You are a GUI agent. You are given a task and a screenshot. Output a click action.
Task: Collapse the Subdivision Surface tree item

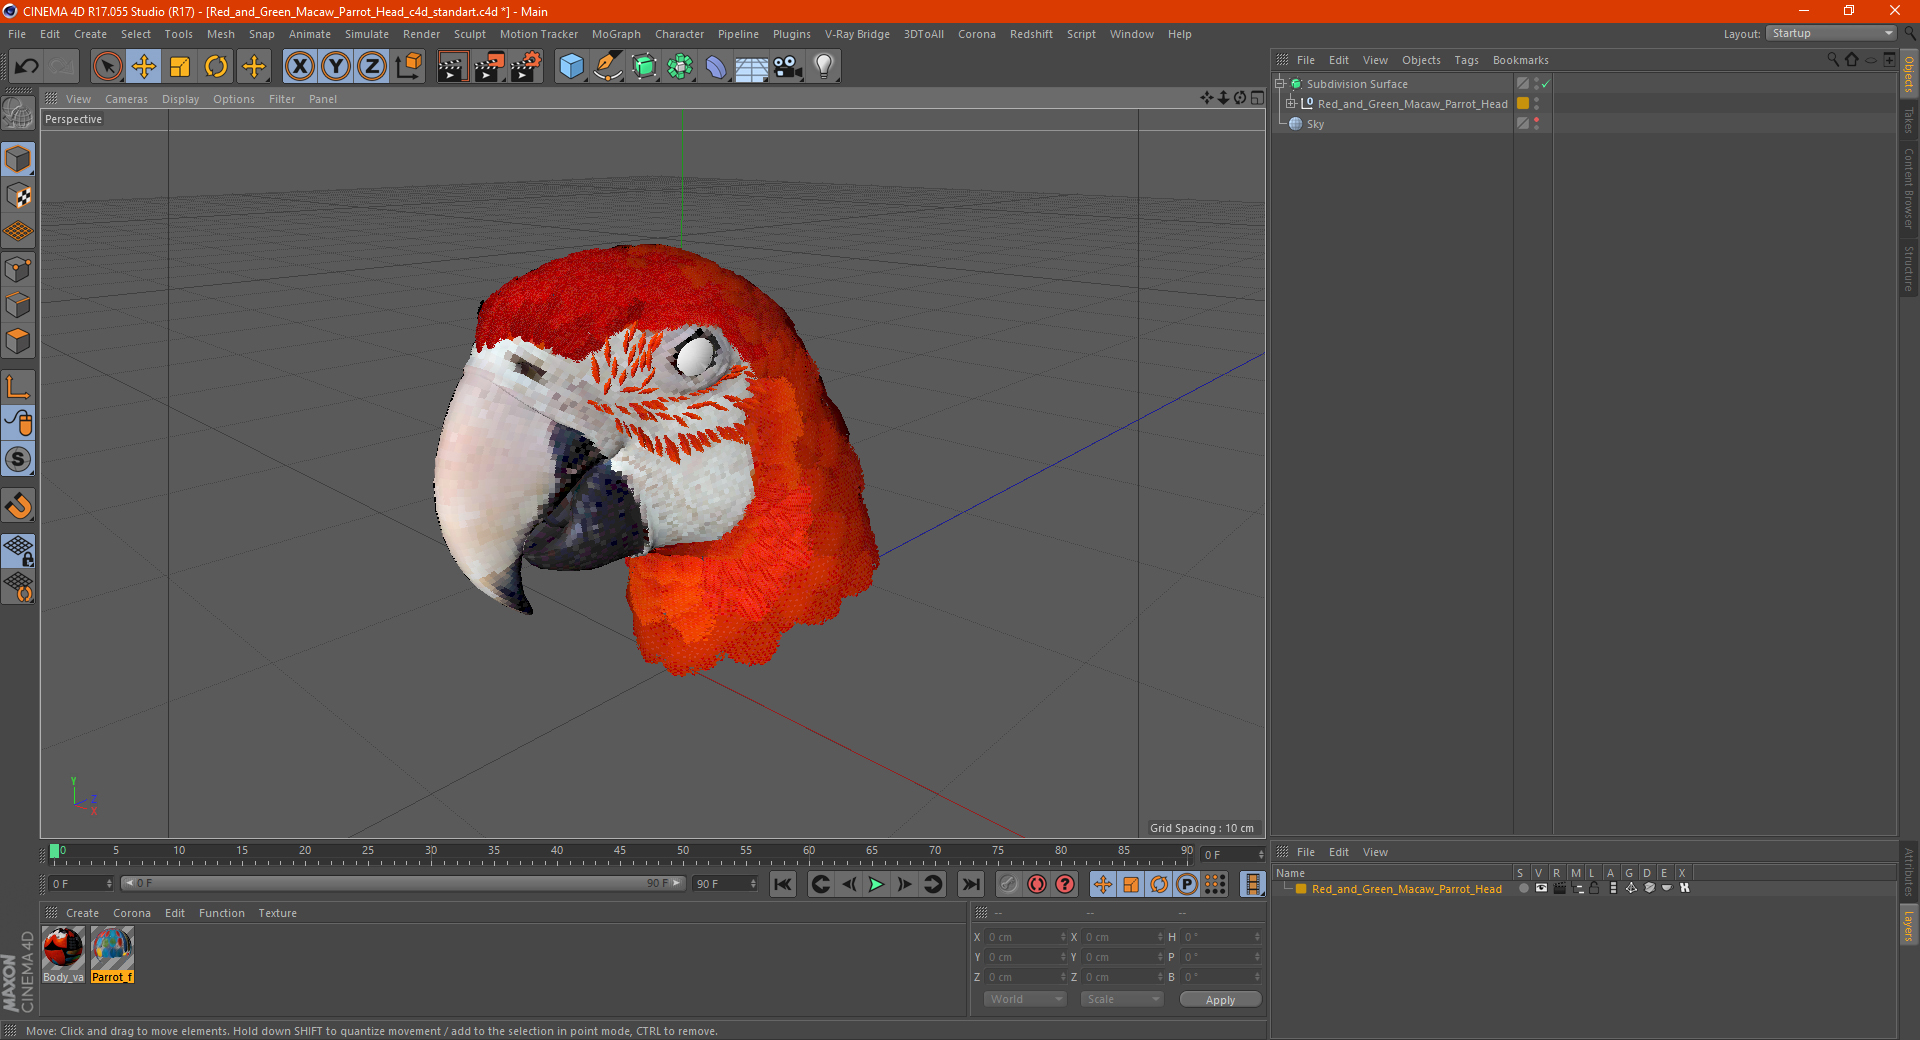pyautogui.click(x=1280, y=84)
